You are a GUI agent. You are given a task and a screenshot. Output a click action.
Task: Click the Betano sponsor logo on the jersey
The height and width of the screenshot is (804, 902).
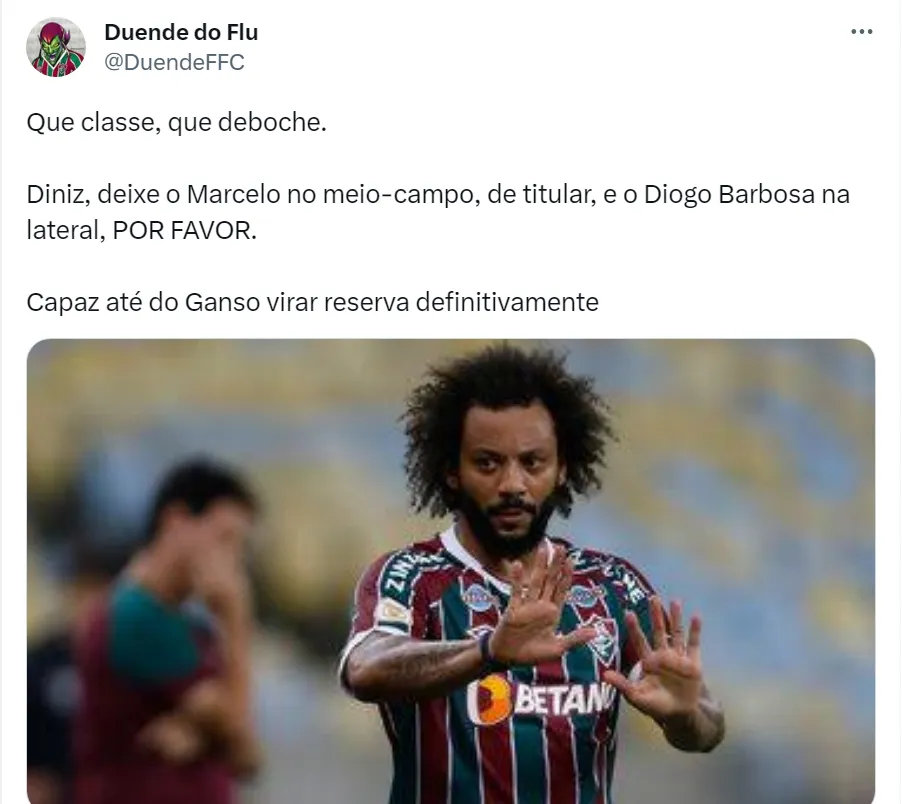point(541,699)
